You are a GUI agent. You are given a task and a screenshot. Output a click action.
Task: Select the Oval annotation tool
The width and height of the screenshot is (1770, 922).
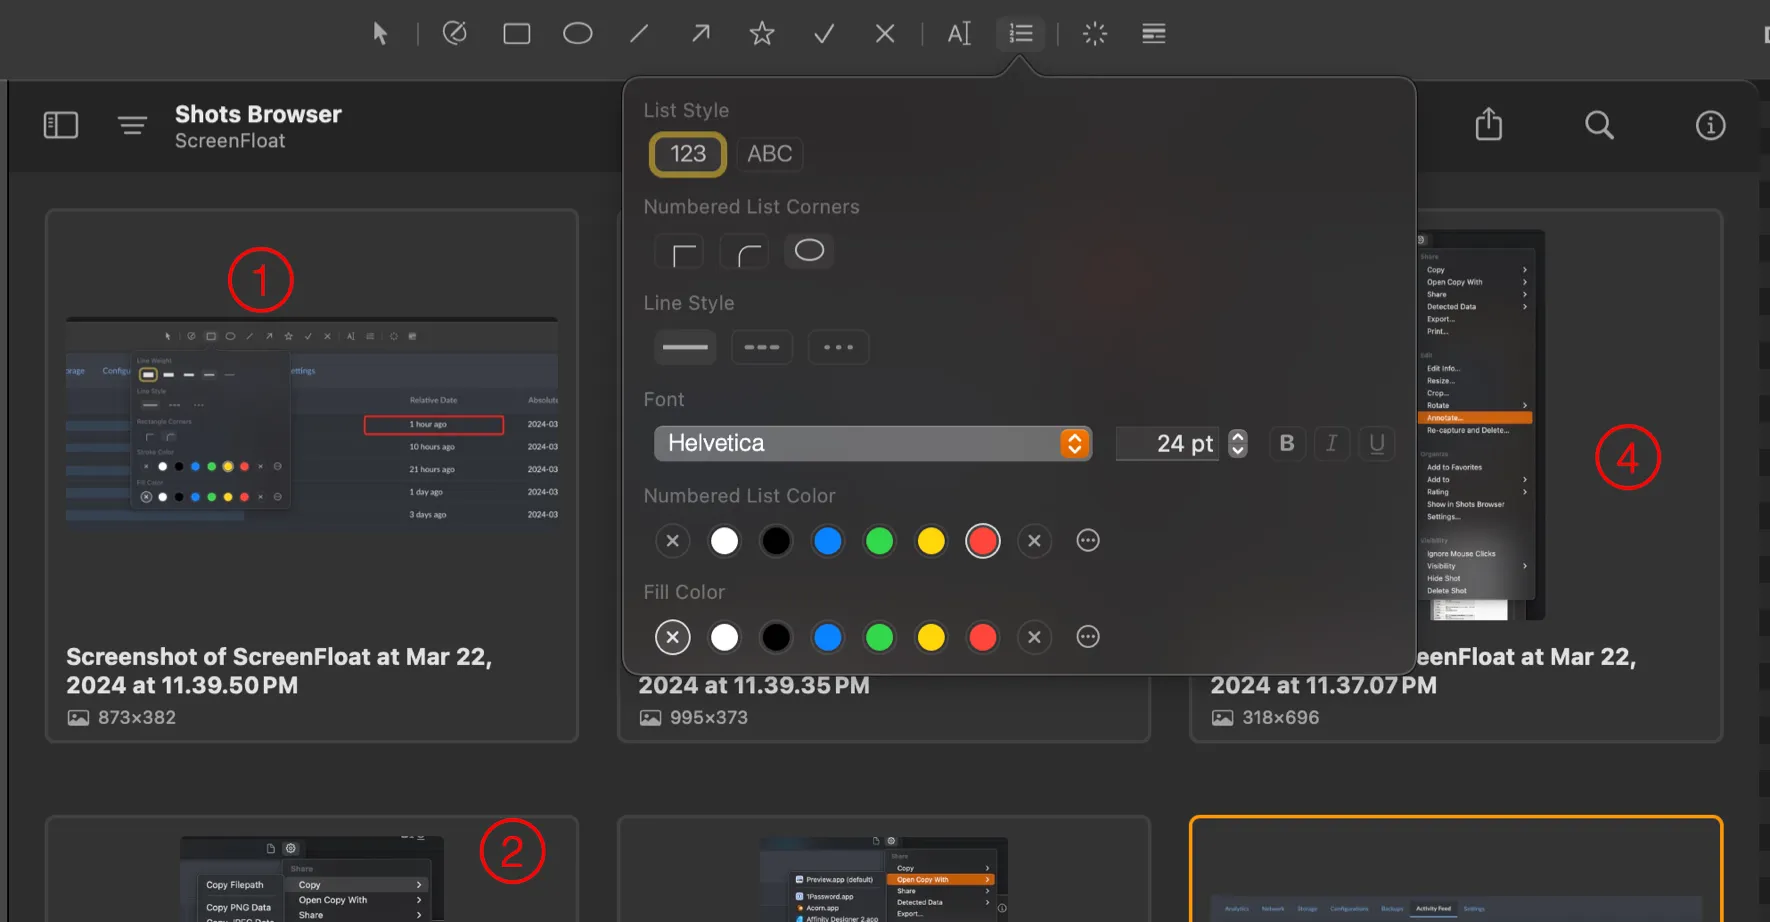tap(578, 33)
